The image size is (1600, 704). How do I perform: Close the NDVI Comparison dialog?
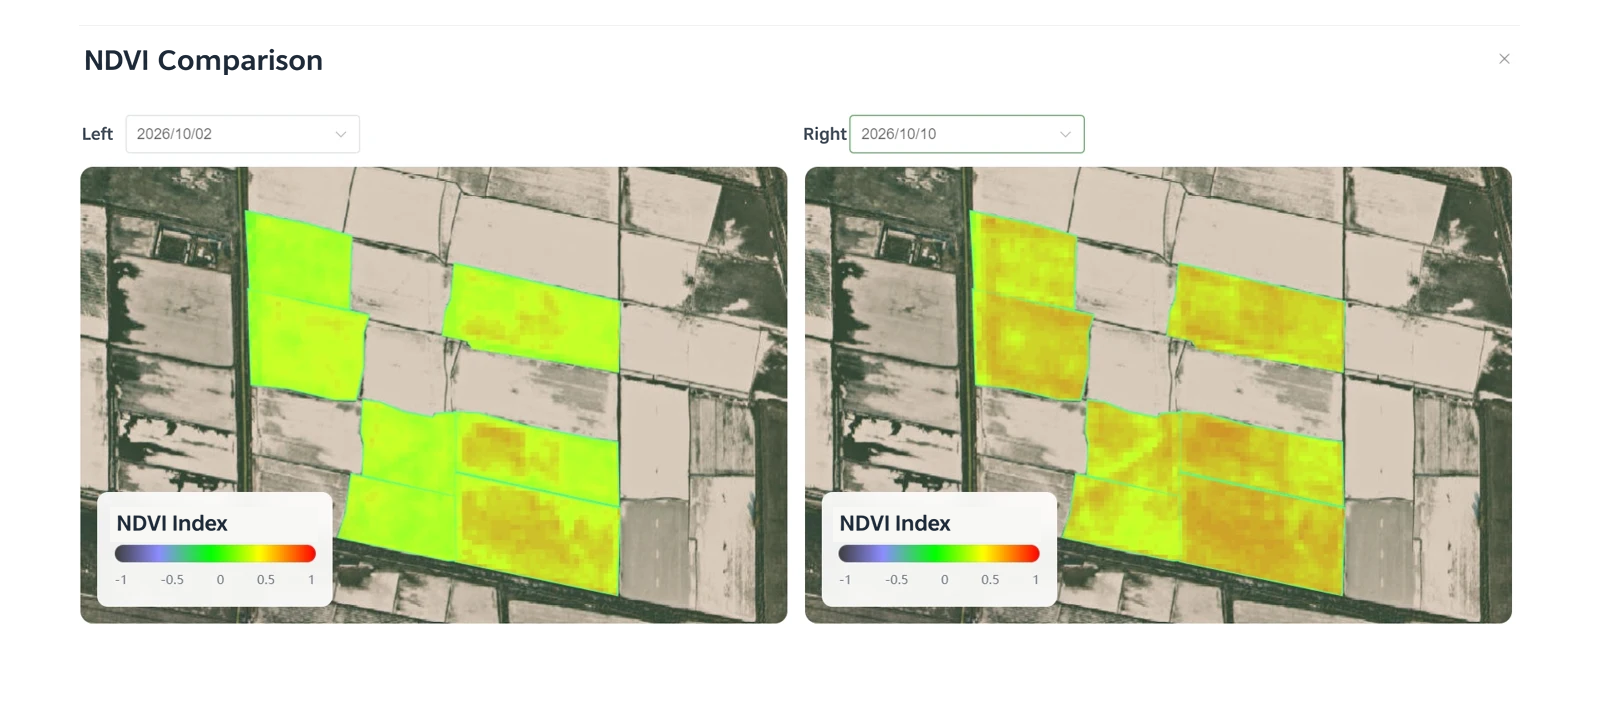tap(1504, 59)
